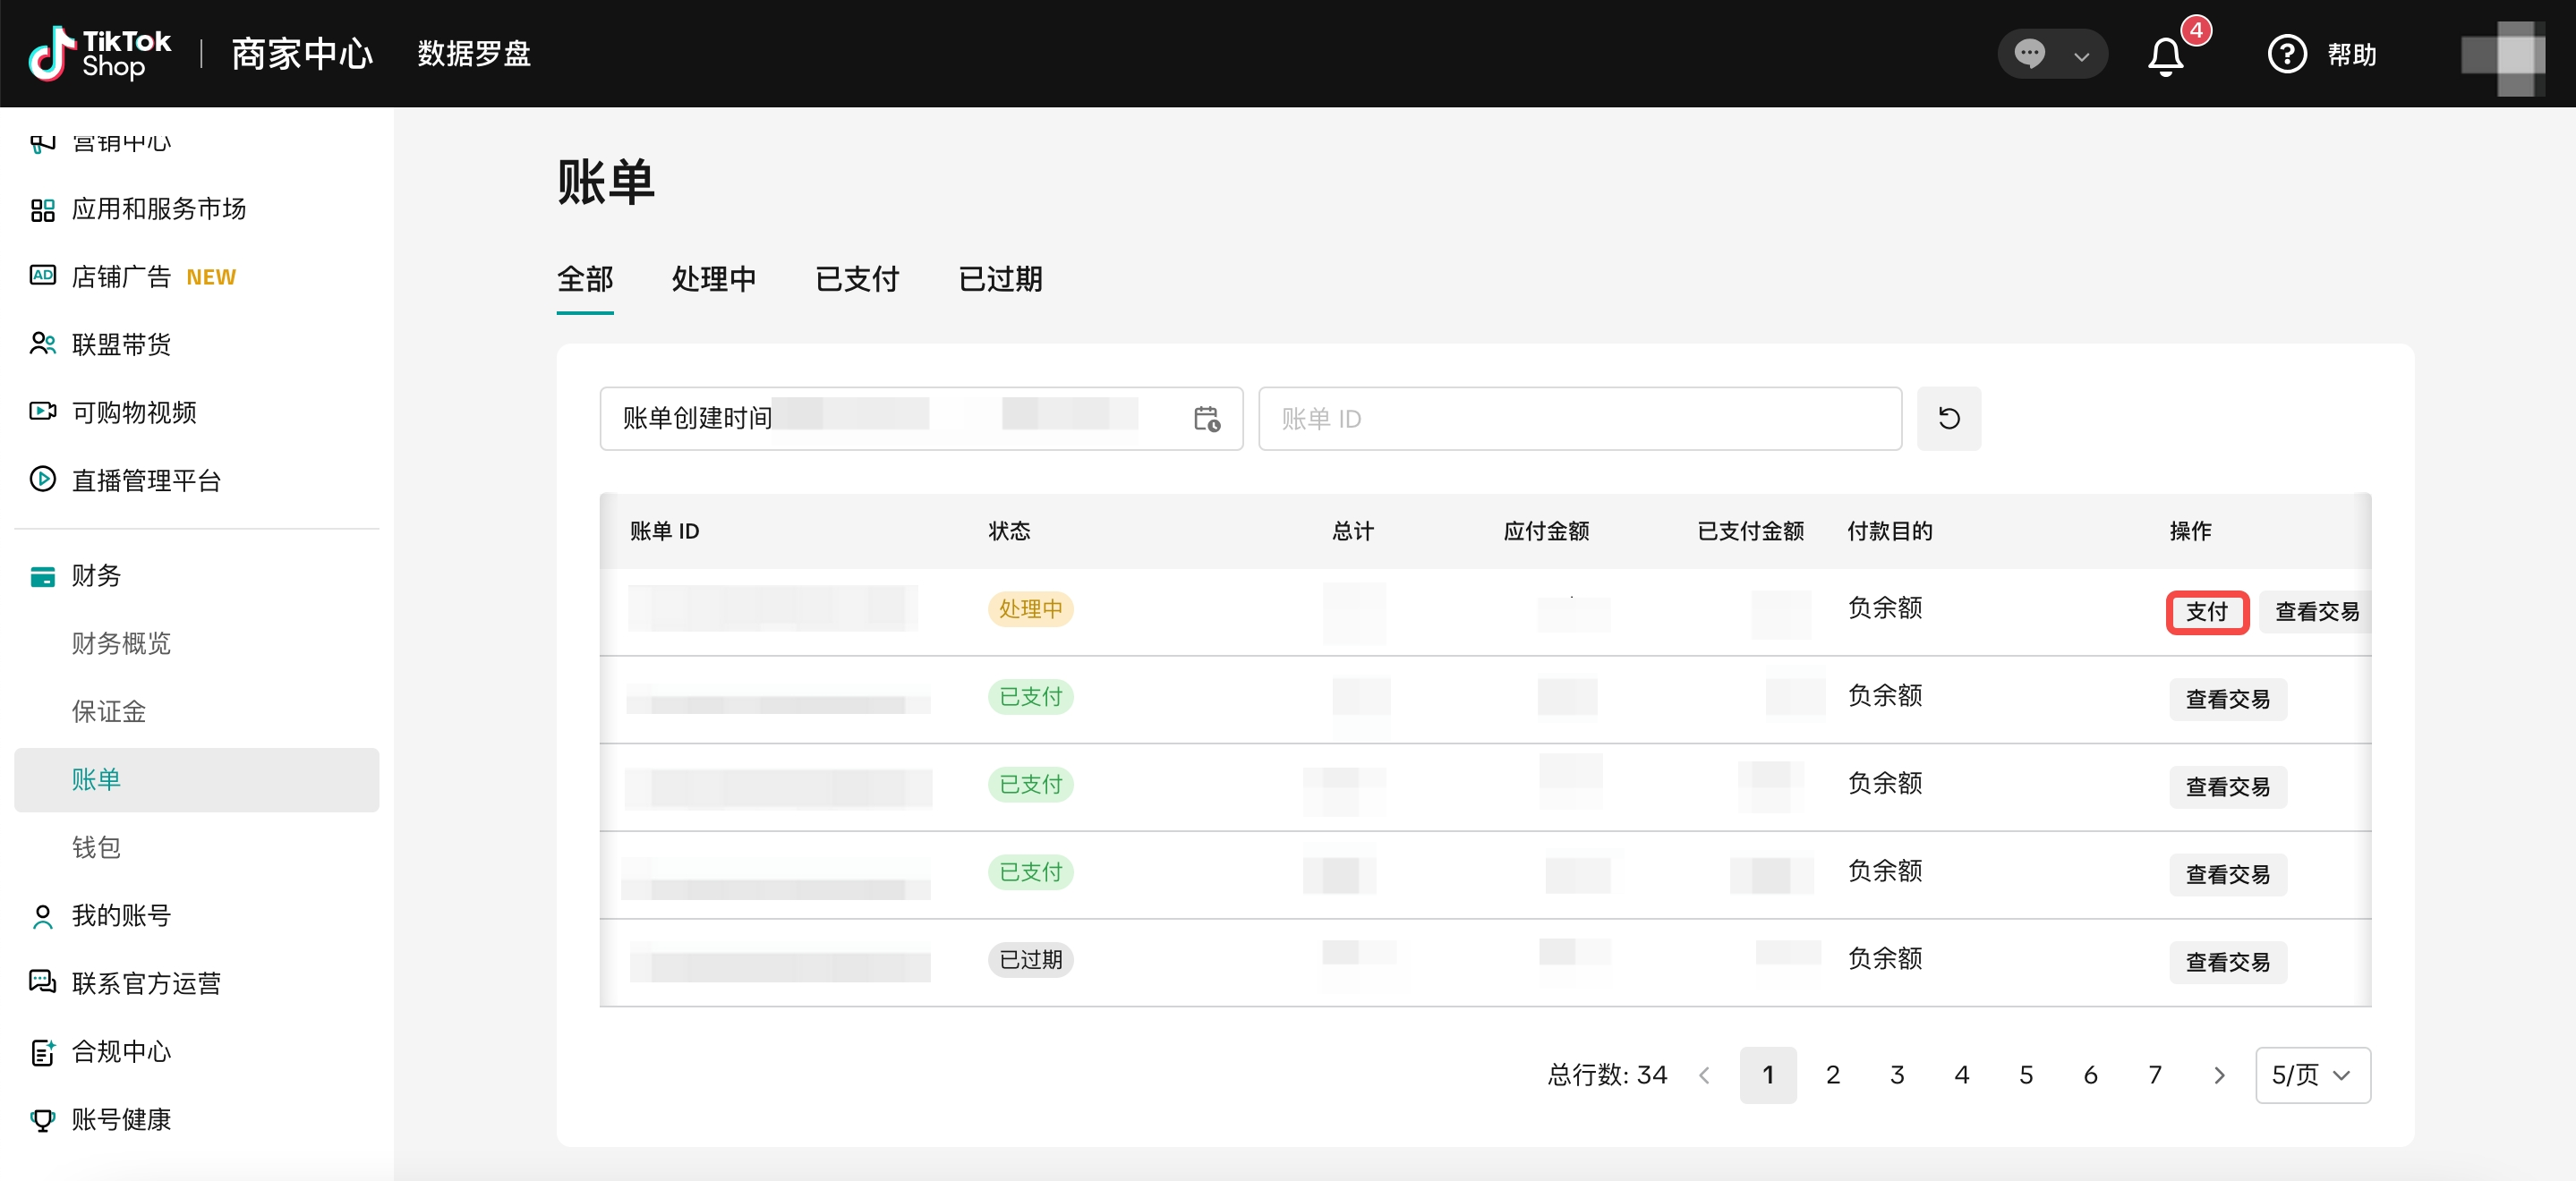Click 查看交易 for the 已过期 bill
Screen dimensions: 2576x1181
(2227, 962)
